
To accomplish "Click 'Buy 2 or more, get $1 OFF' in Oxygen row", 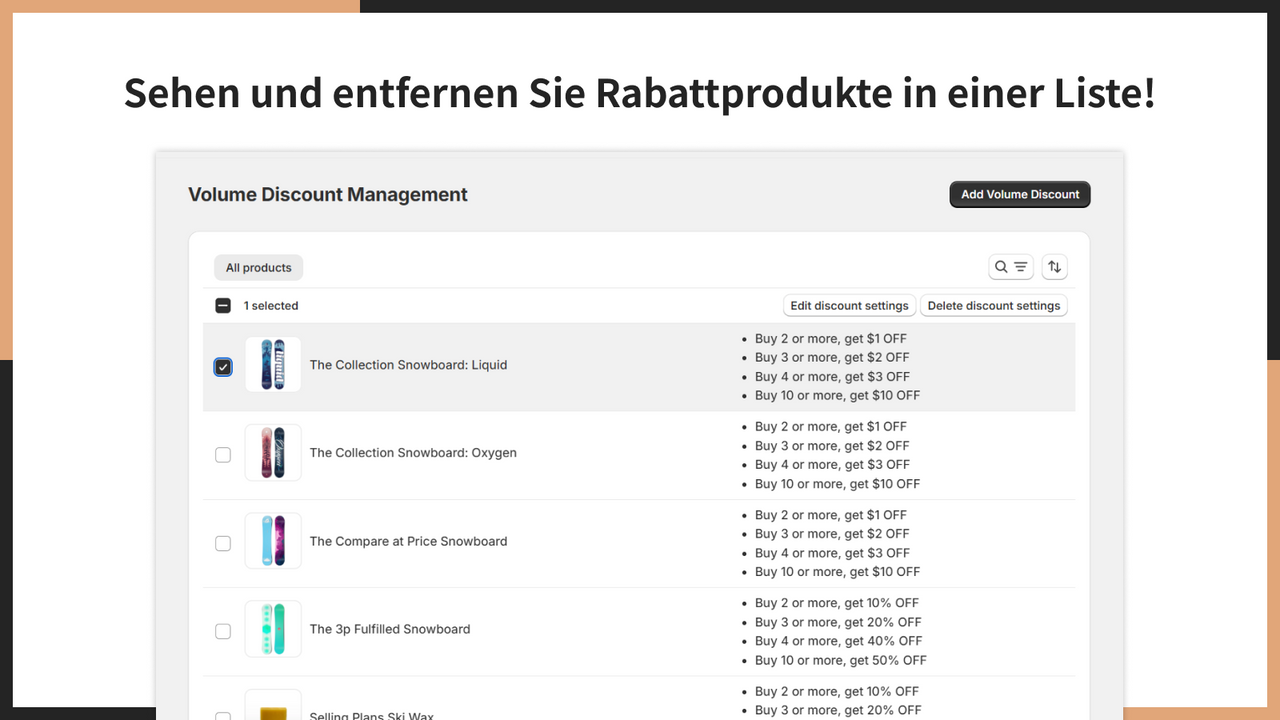I will pyautogui.click(x=831, y=426).
